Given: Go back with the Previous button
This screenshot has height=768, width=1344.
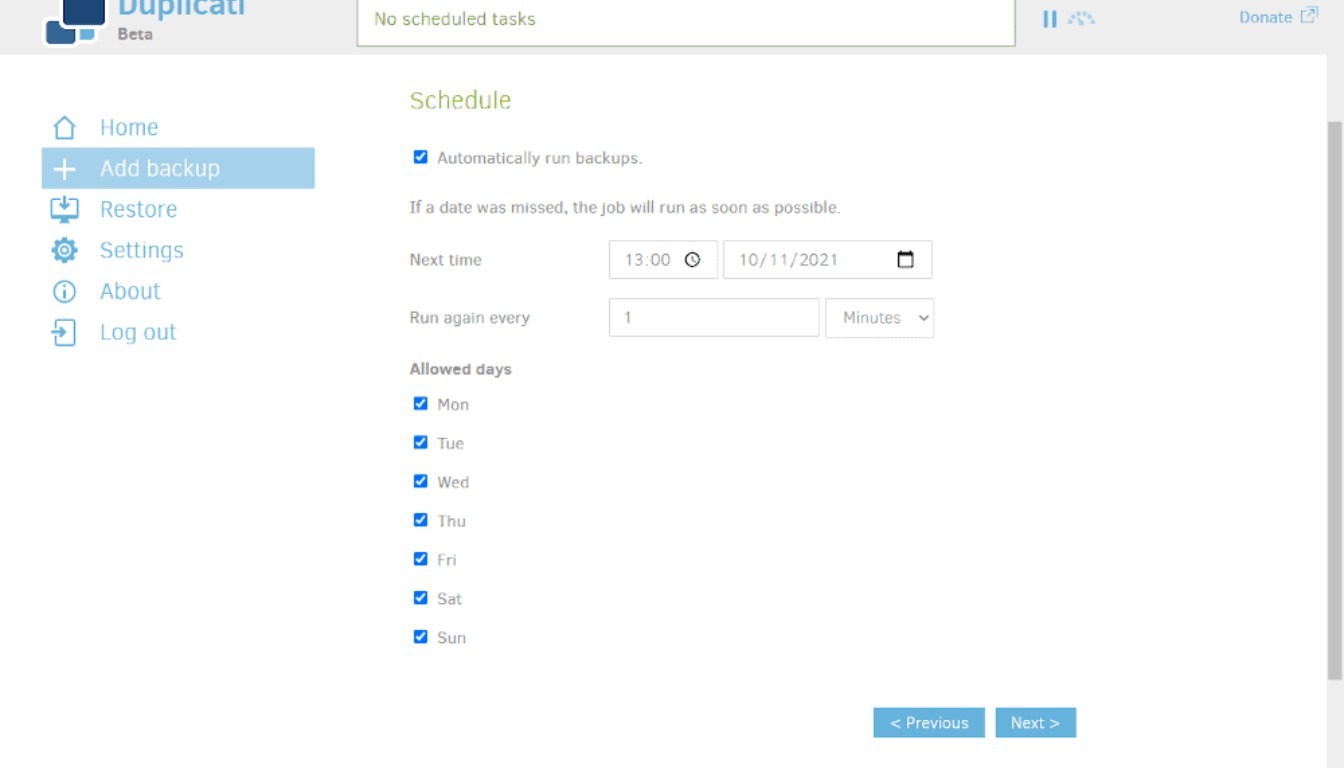Looking at the screenshot, I should click(x=929, y=723).
